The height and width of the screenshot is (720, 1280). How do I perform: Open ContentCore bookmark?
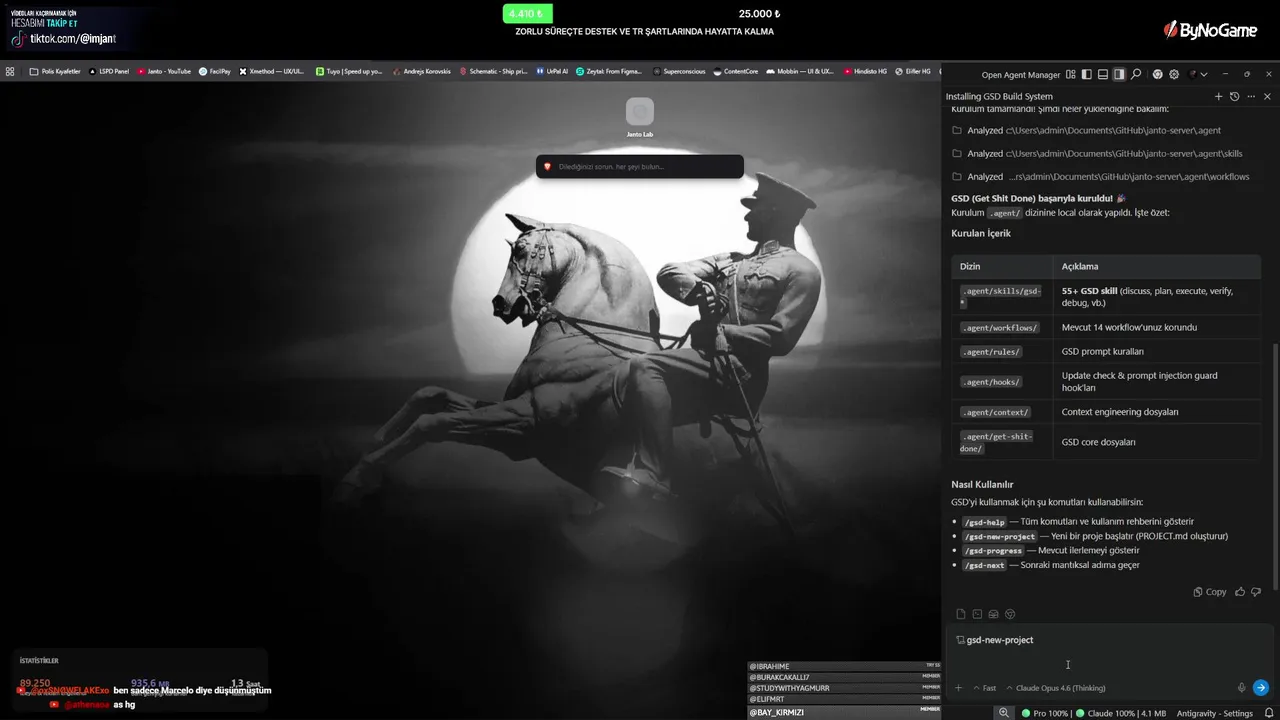pos(736,72)
